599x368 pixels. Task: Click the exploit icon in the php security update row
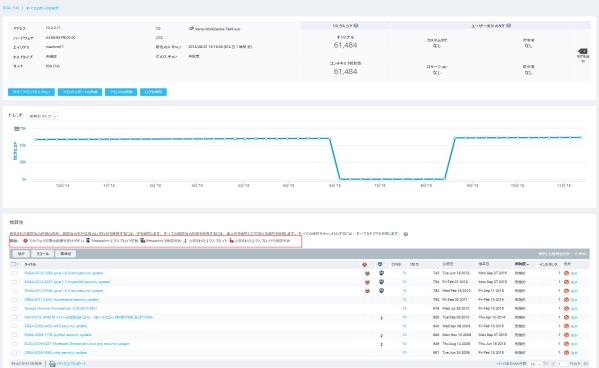(x=381, y=344)
